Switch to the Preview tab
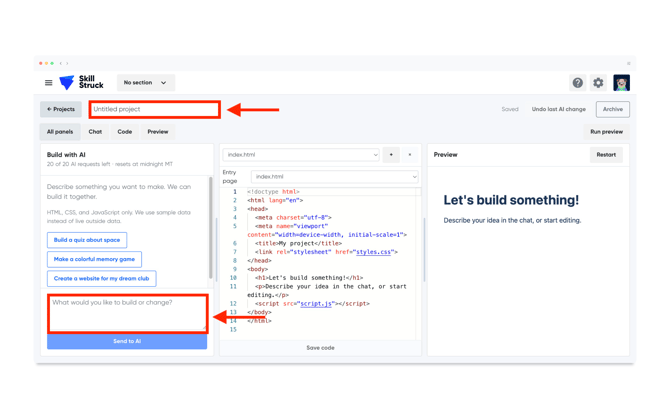This screenshot has width=670, height=418. point(158,132)
